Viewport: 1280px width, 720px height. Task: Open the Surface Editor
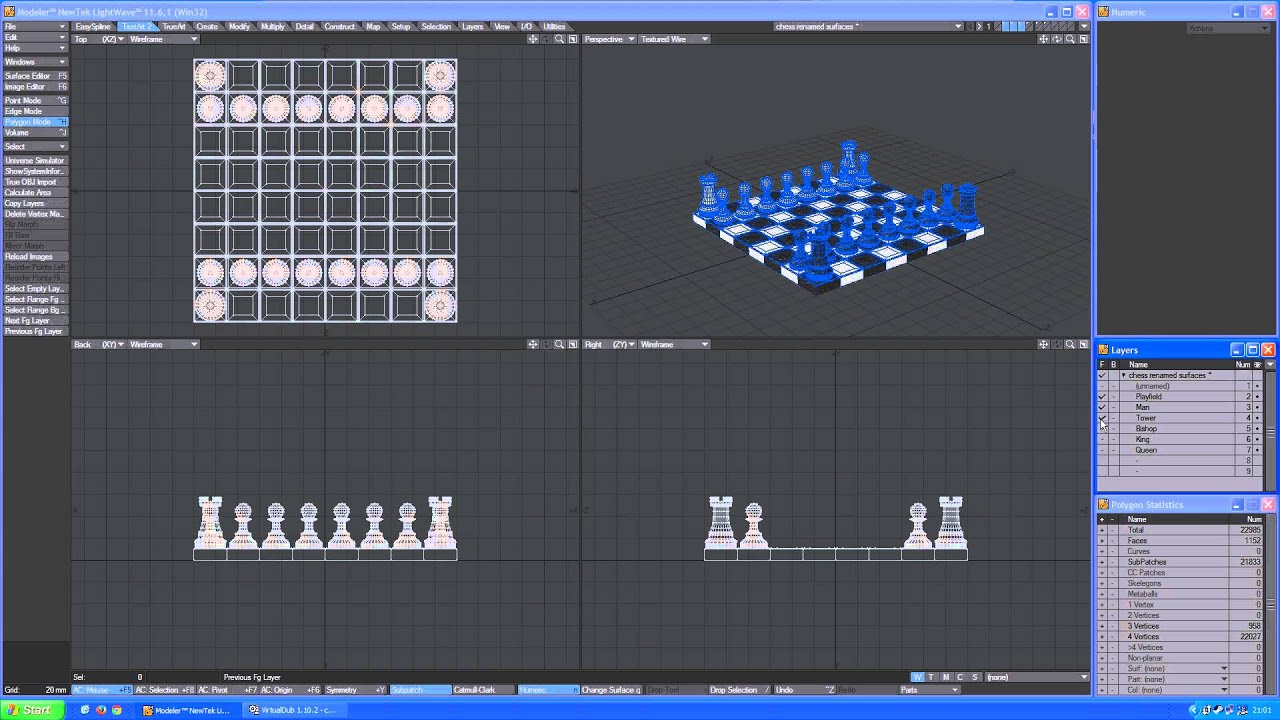click(35, 76)
